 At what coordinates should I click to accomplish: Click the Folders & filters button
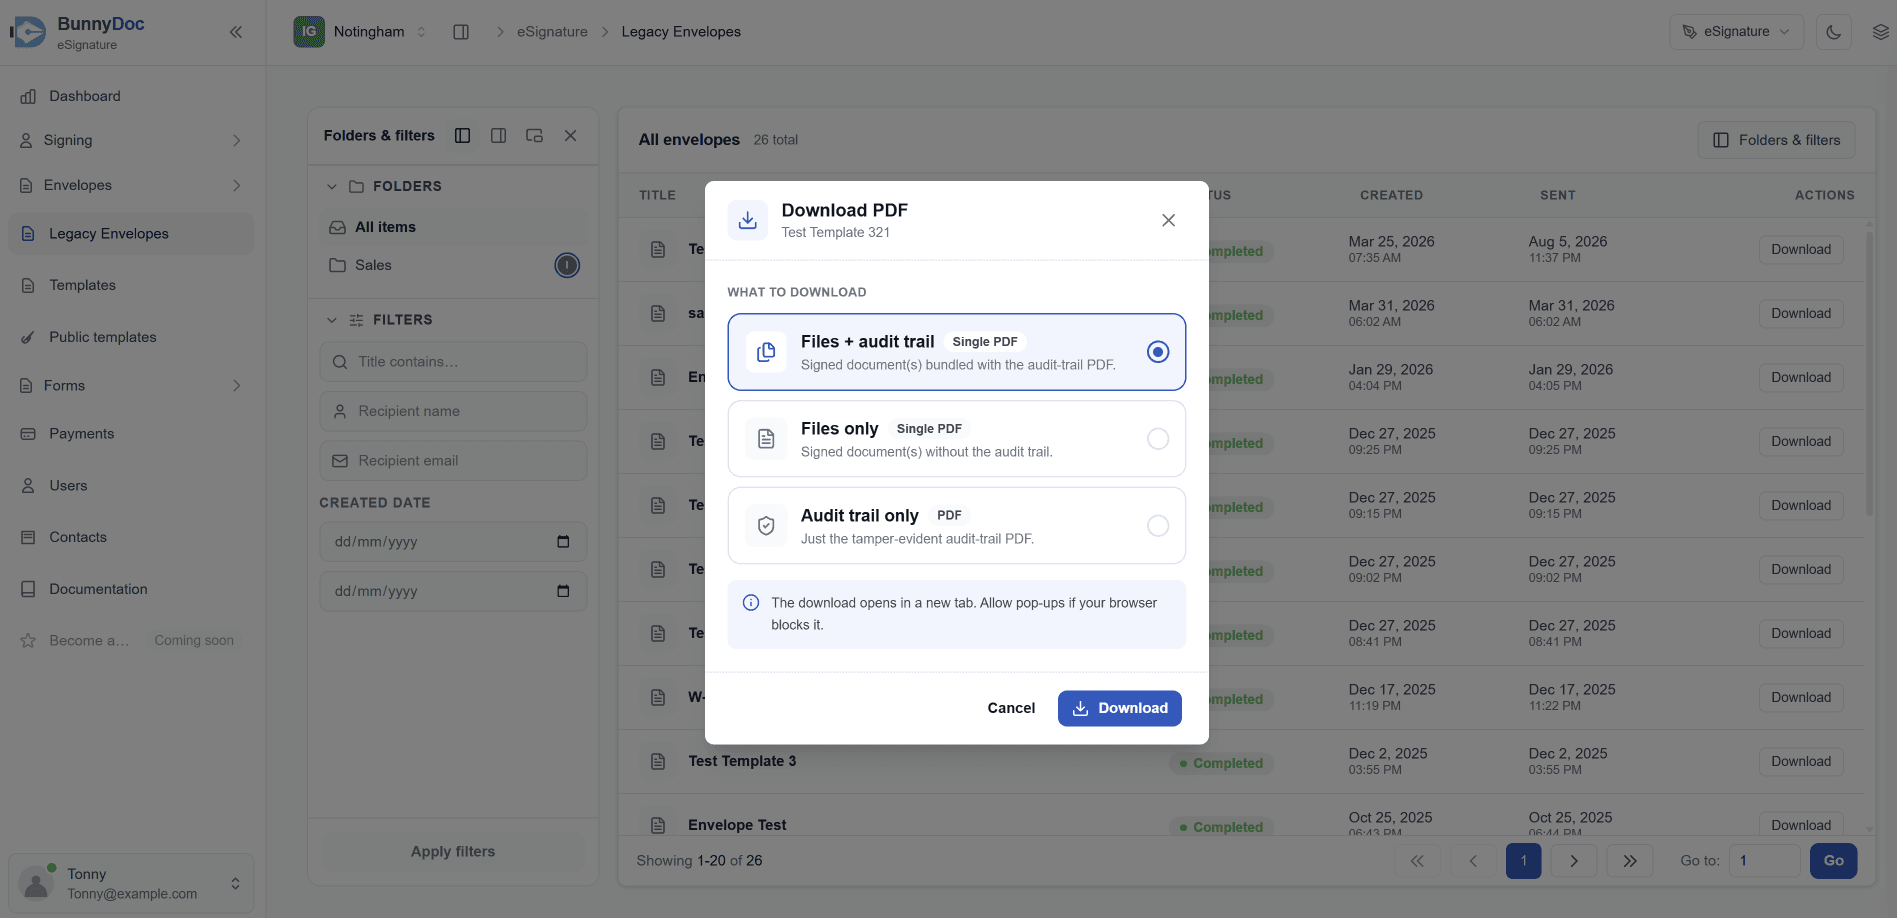click(x=1776, y=140)
